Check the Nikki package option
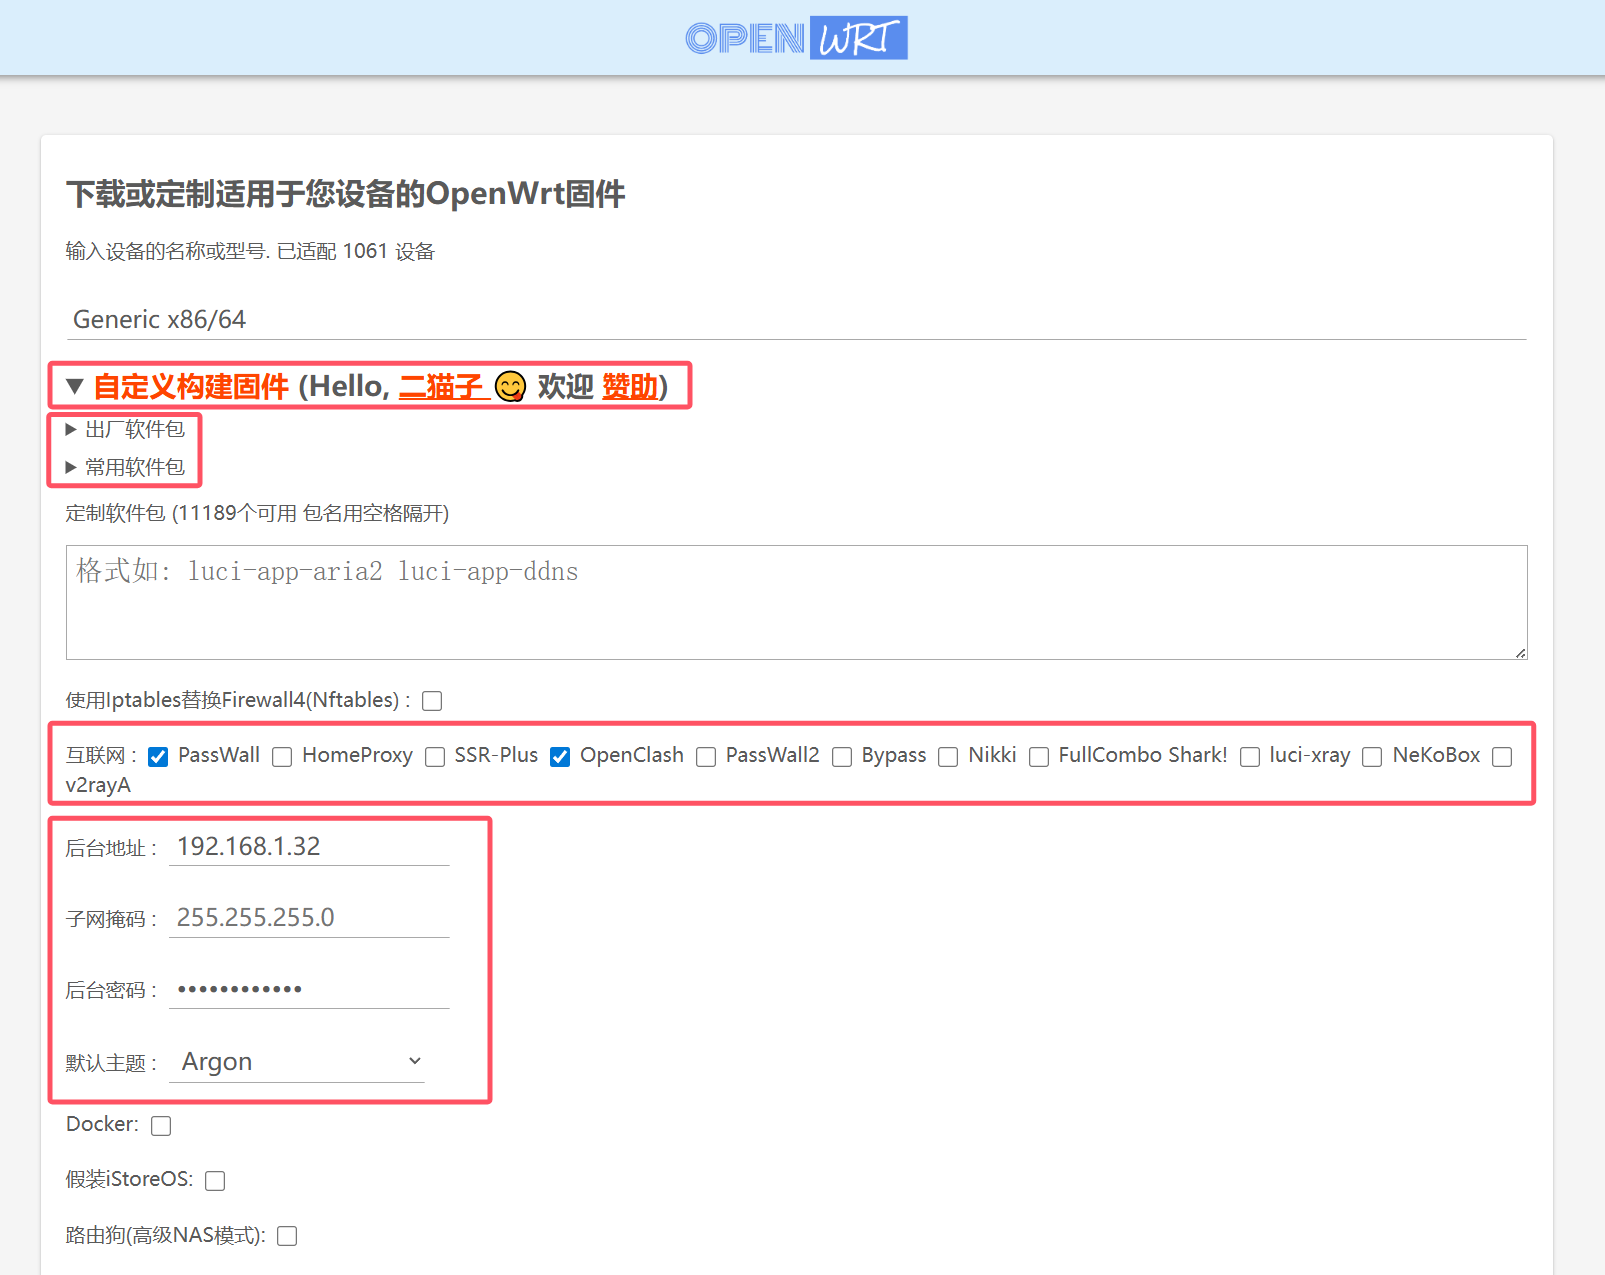Screen dimensions: 1605x1275 [x=947, y=757]
